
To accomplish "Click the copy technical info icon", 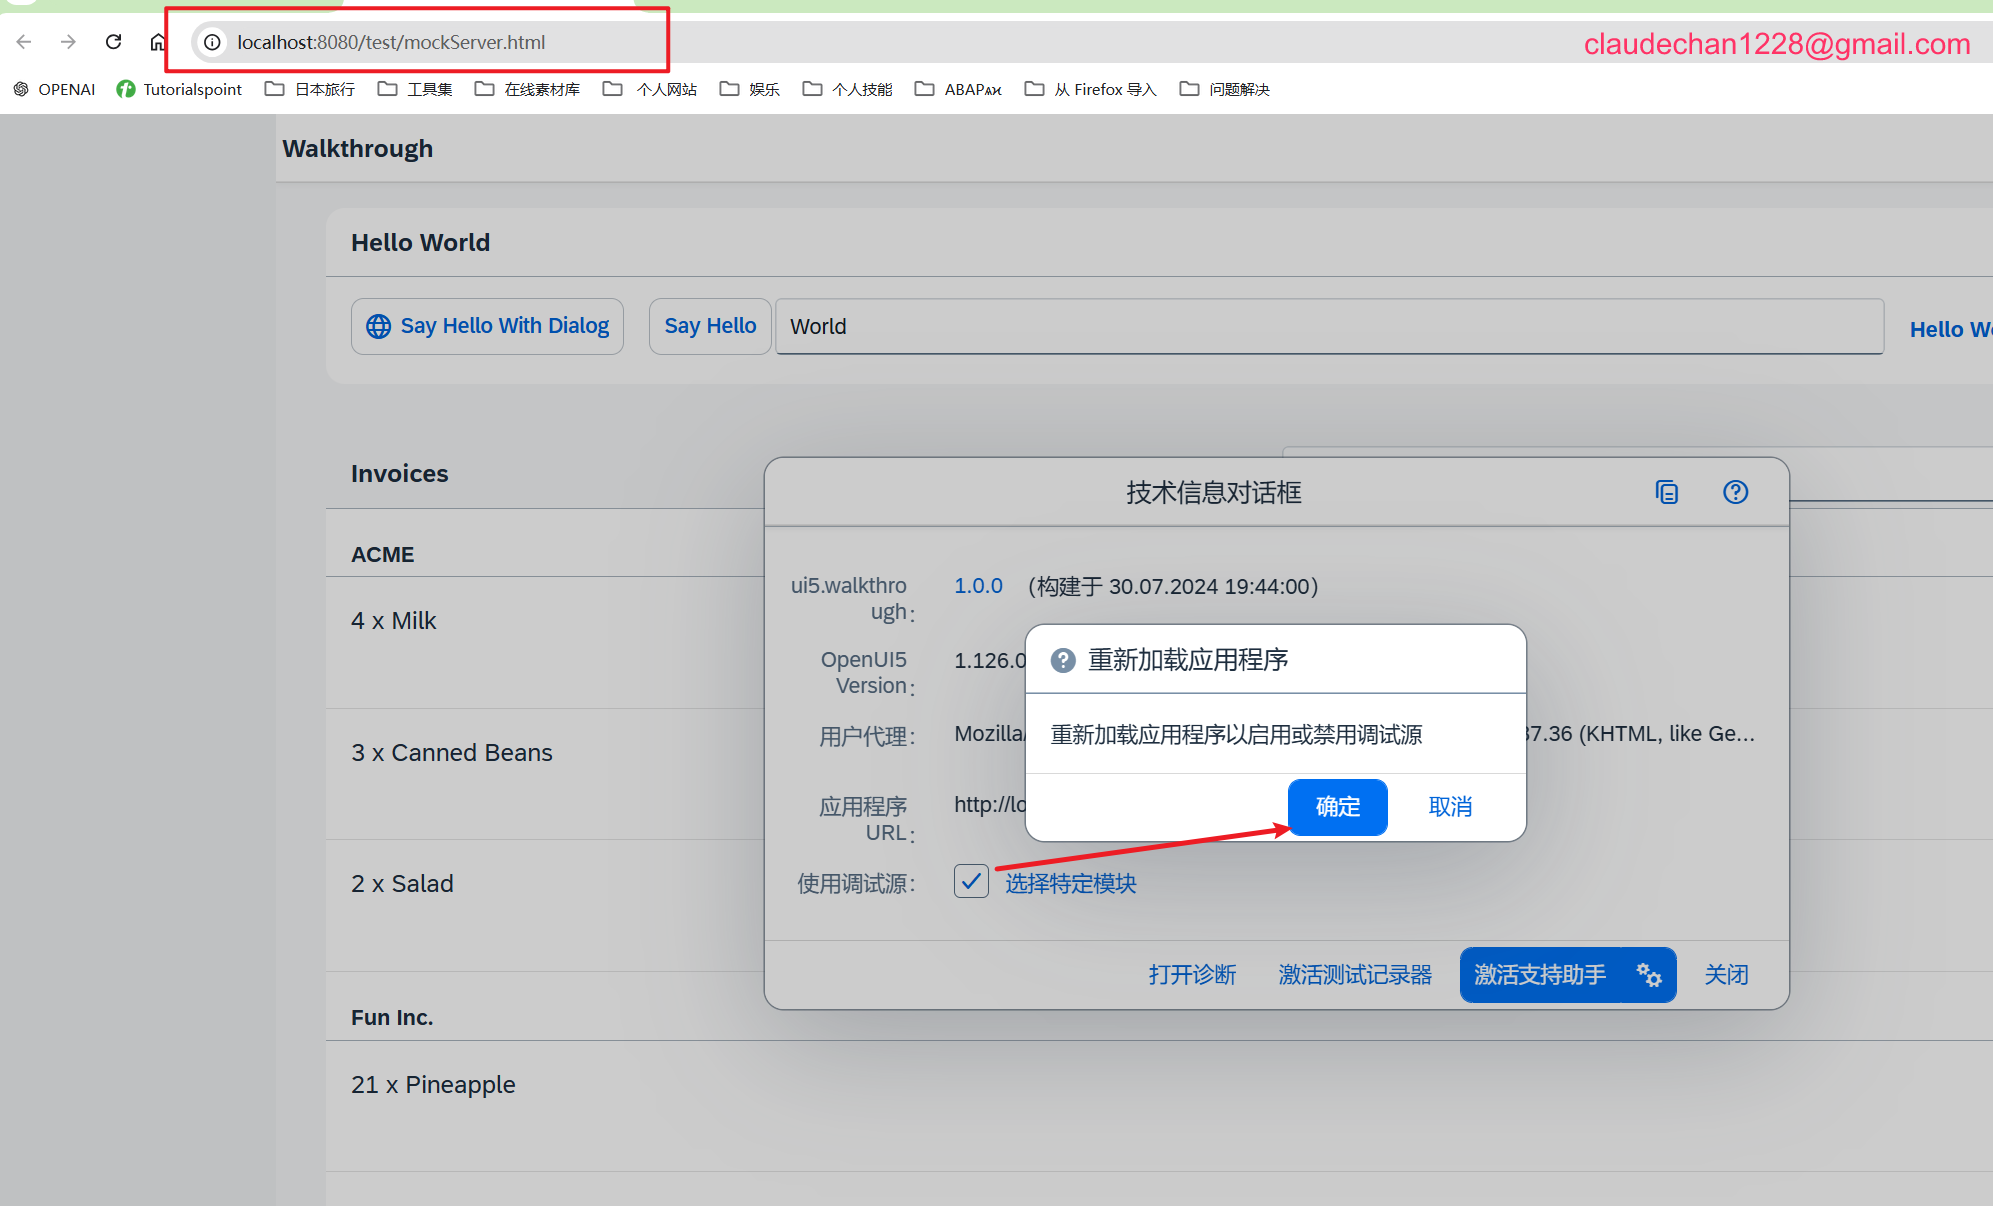I will tap(1666, 492).
